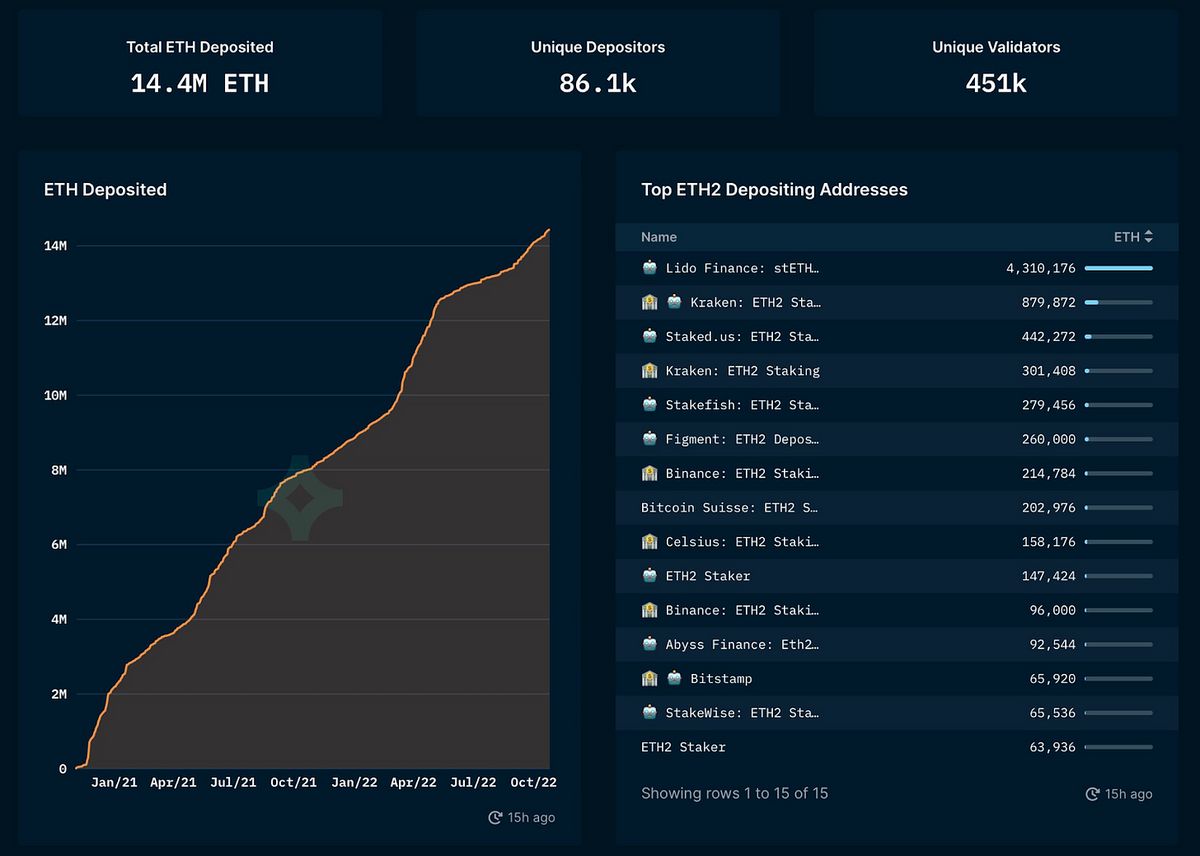Click the end of the orange chart line
1200x856 pixels.
click(x=548, y=231)
